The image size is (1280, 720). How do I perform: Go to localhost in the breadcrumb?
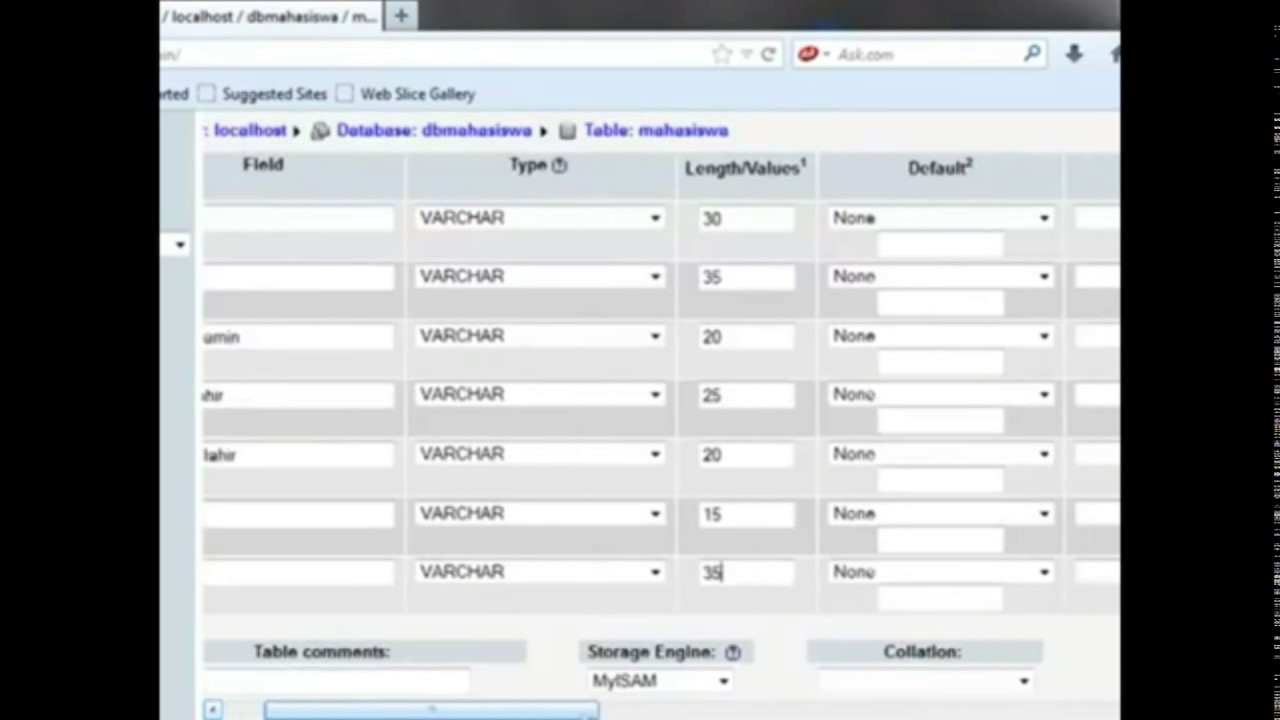coord(249,131)
